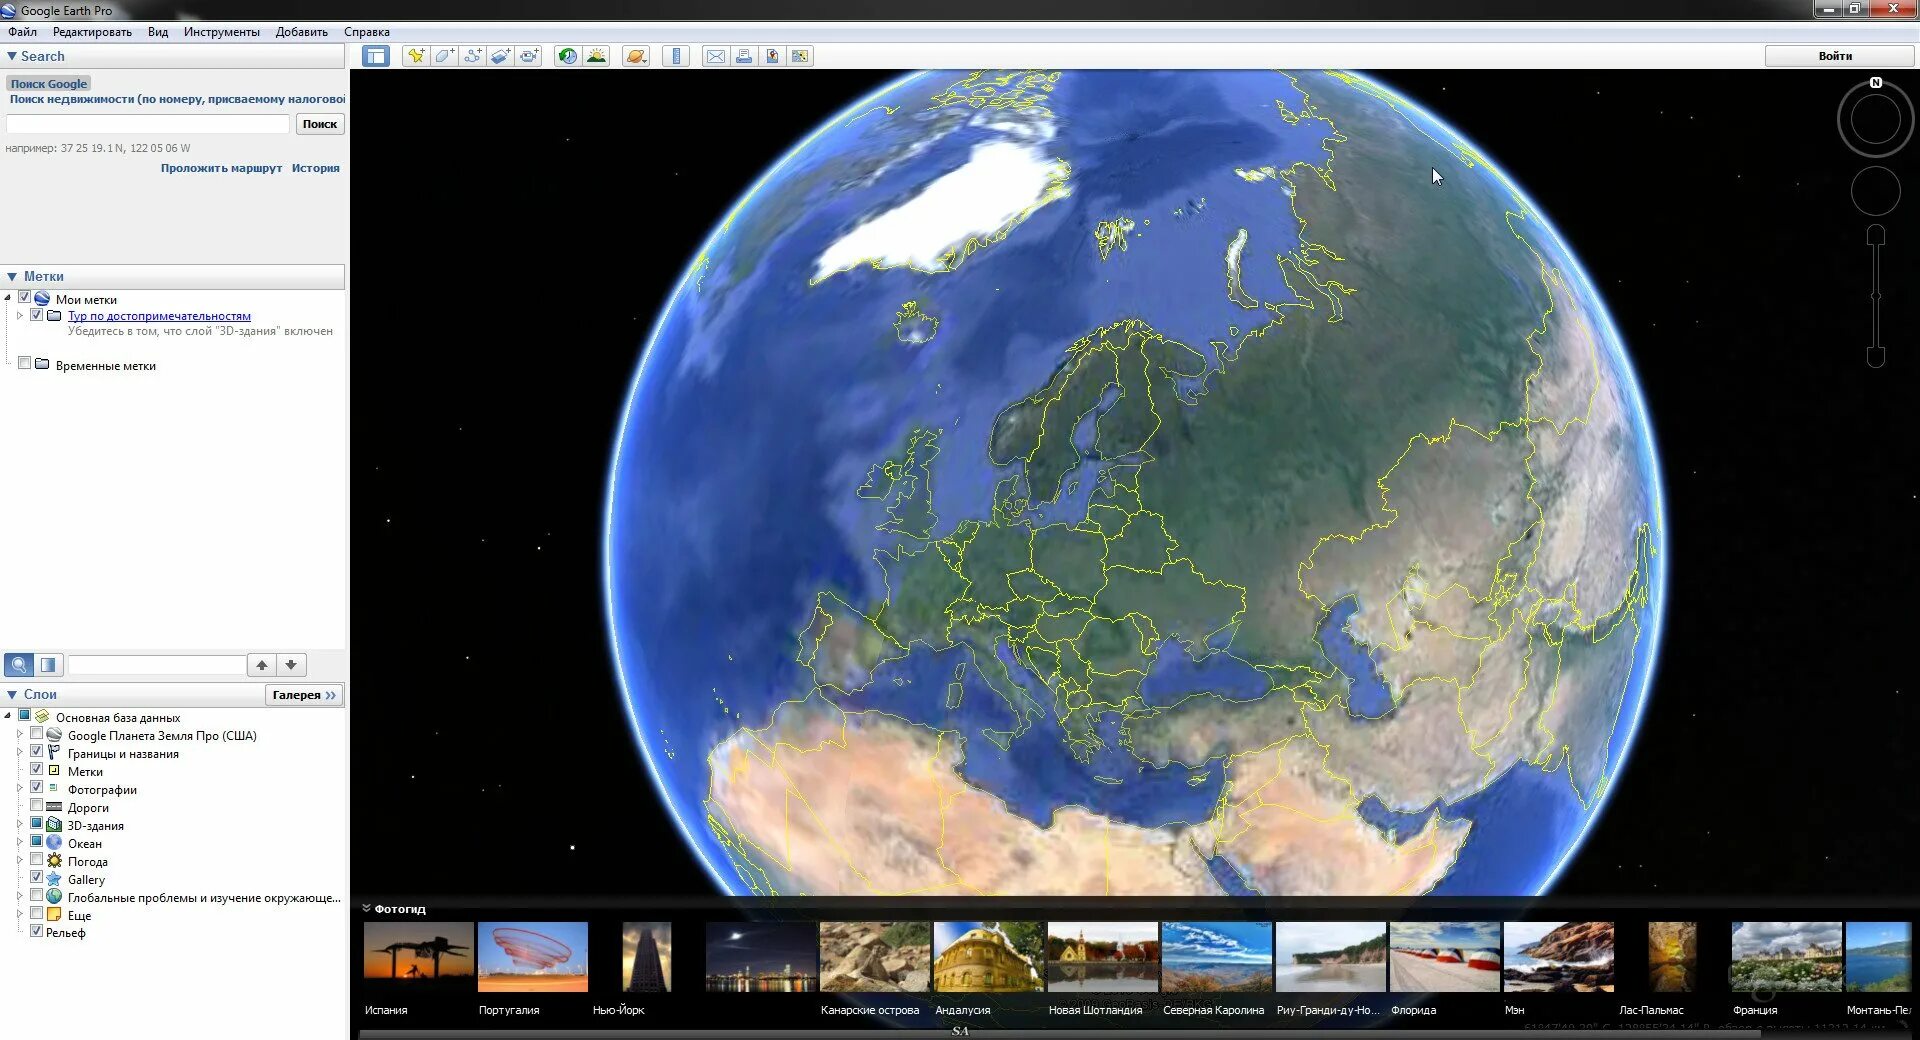The height and width of the screenshot is (1040, 1920).
Task: Click the Look joystick ring
Action: click(1876, 120)
